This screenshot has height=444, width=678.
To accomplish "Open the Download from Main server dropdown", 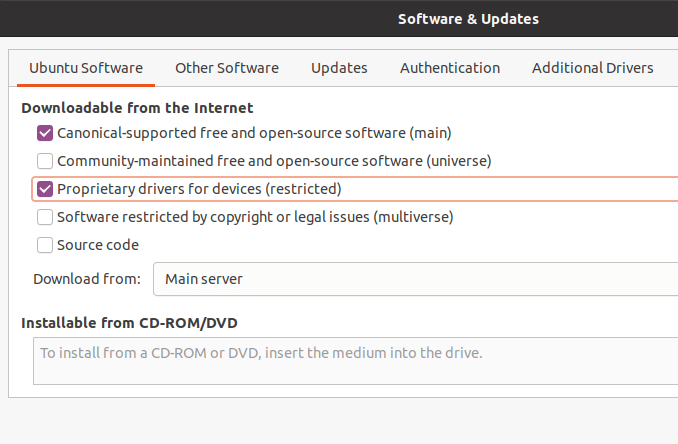I will (416, 279).
